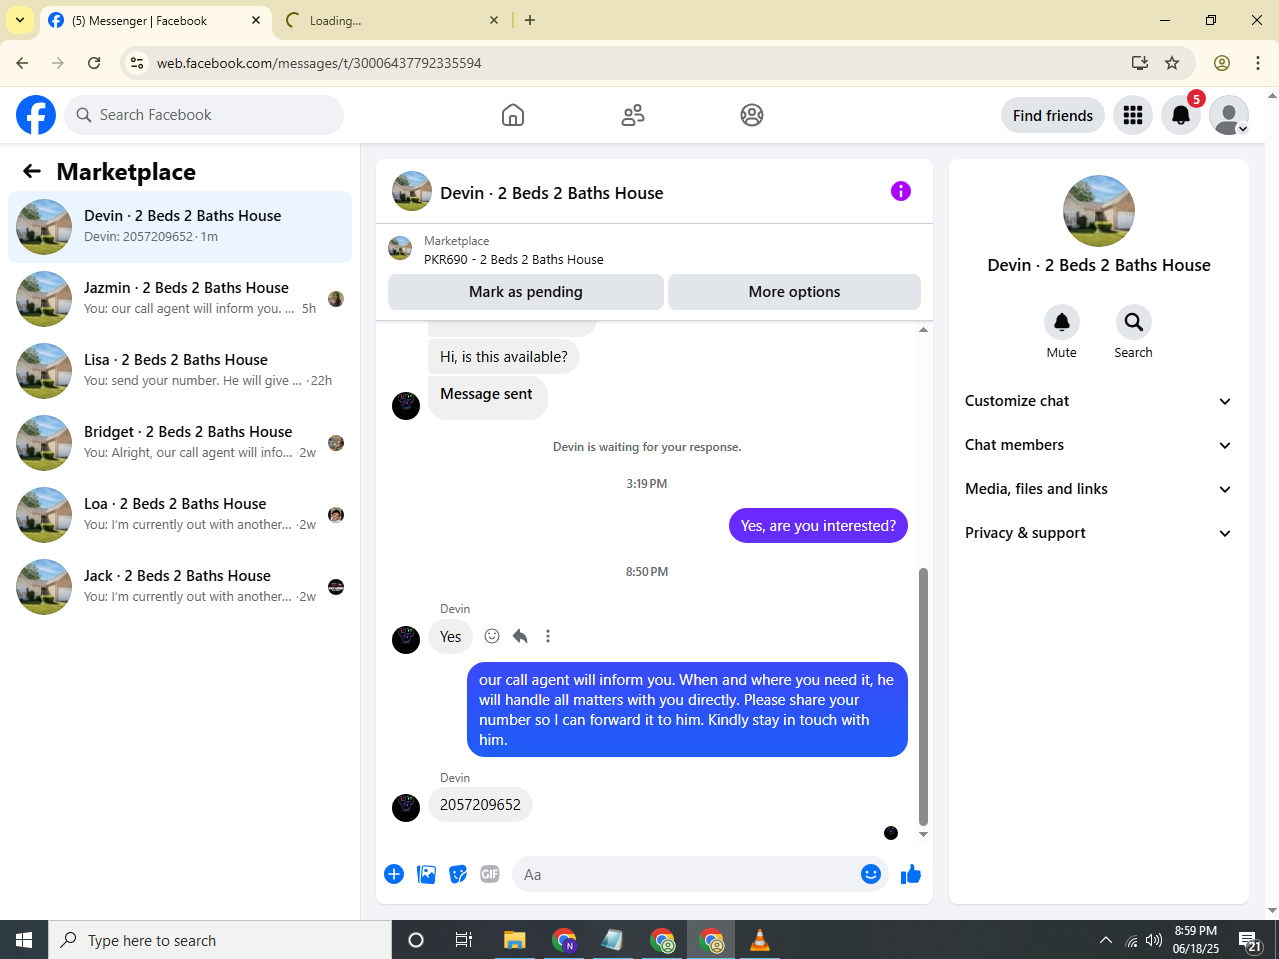Click the More options button
The height and width of the screenshot is (959, 1279).
[x=794, y=292]
